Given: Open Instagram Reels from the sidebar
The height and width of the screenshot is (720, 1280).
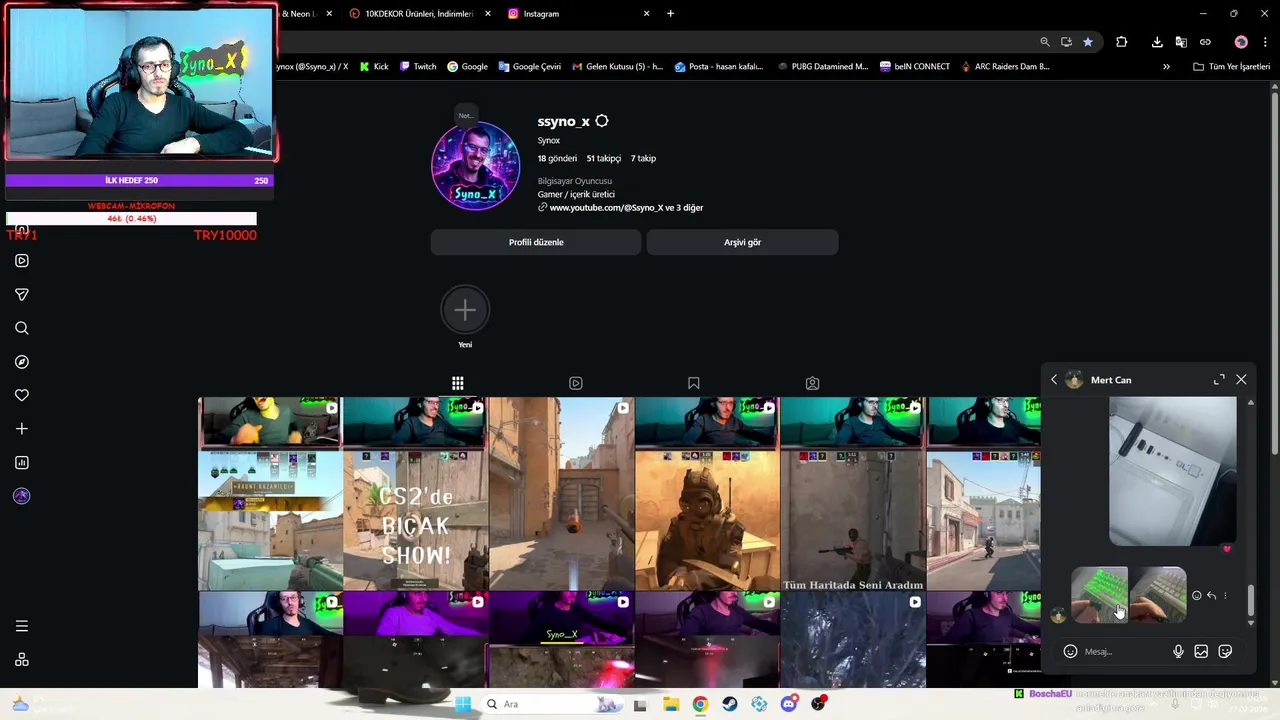Looking at the screenshot, I should point(22,261).
